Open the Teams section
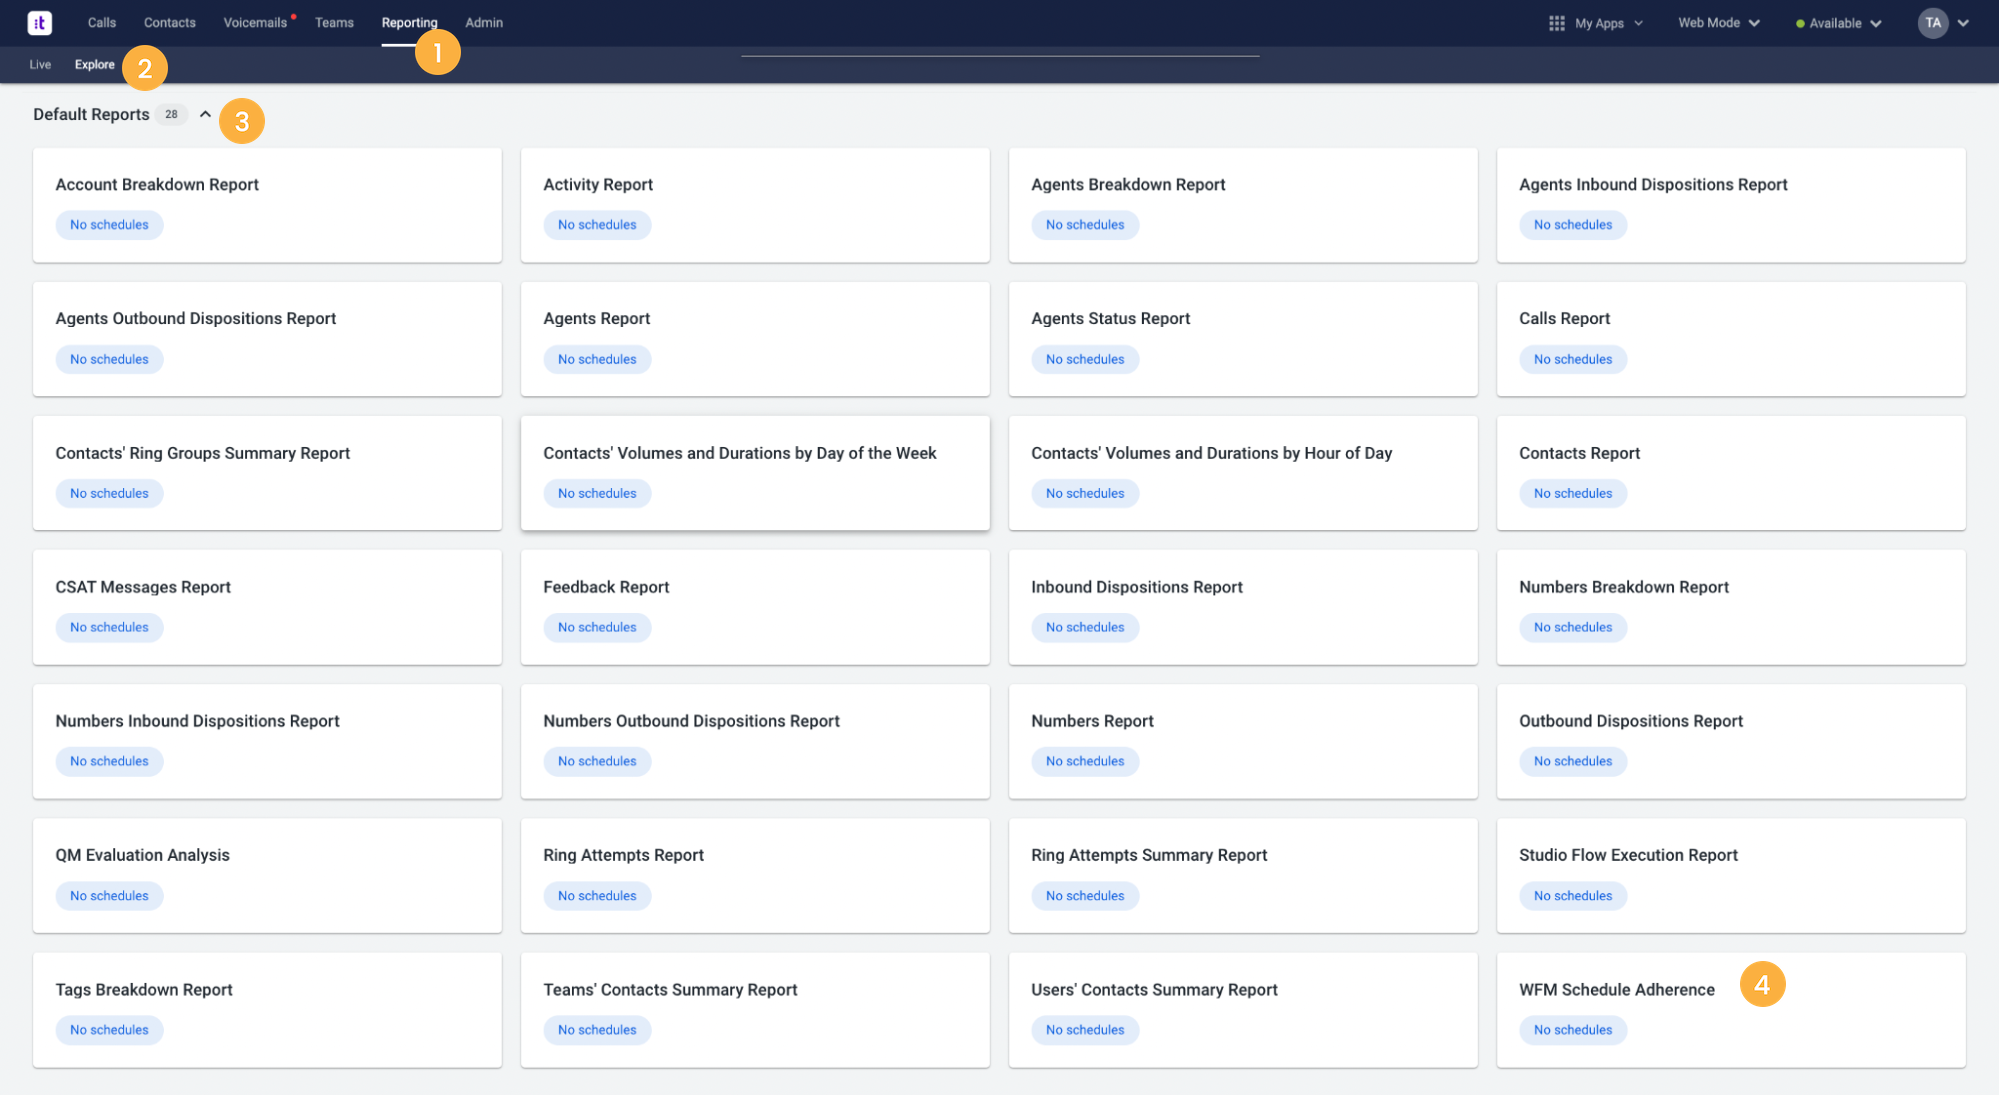Viewport: 1999px width, 1096px height. coord(334,22)
